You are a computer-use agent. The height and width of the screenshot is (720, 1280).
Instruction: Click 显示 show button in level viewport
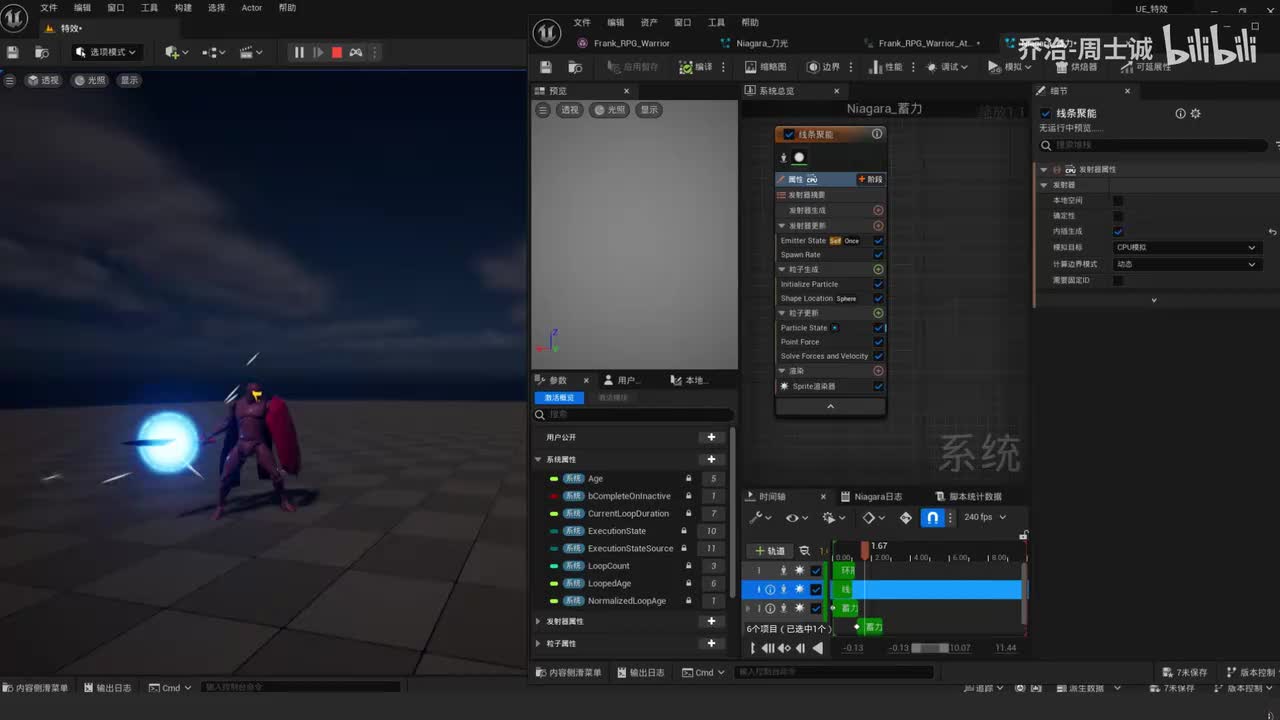130,80
